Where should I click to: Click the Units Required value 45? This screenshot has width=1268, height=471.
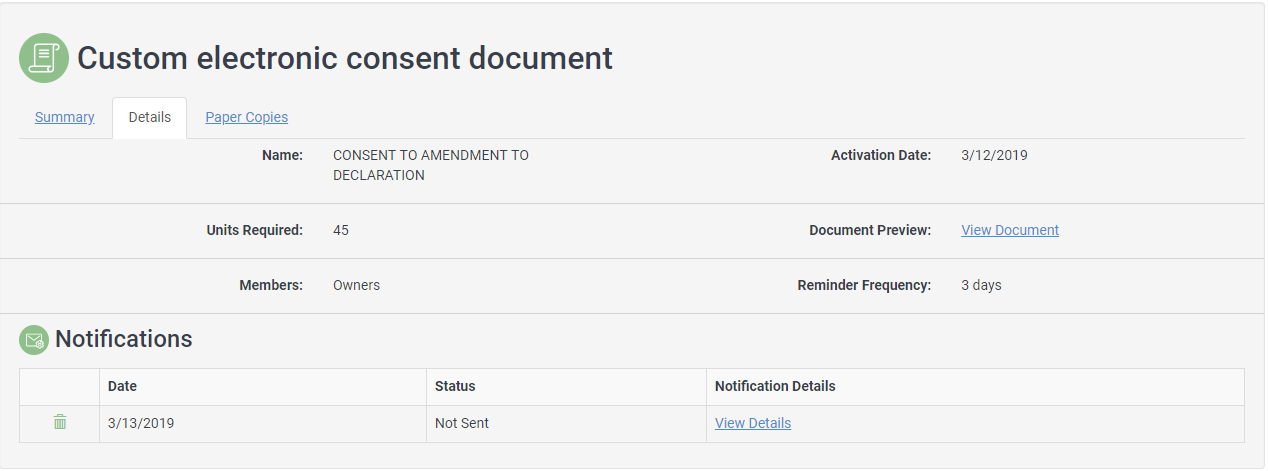click(x=341, y=230)
